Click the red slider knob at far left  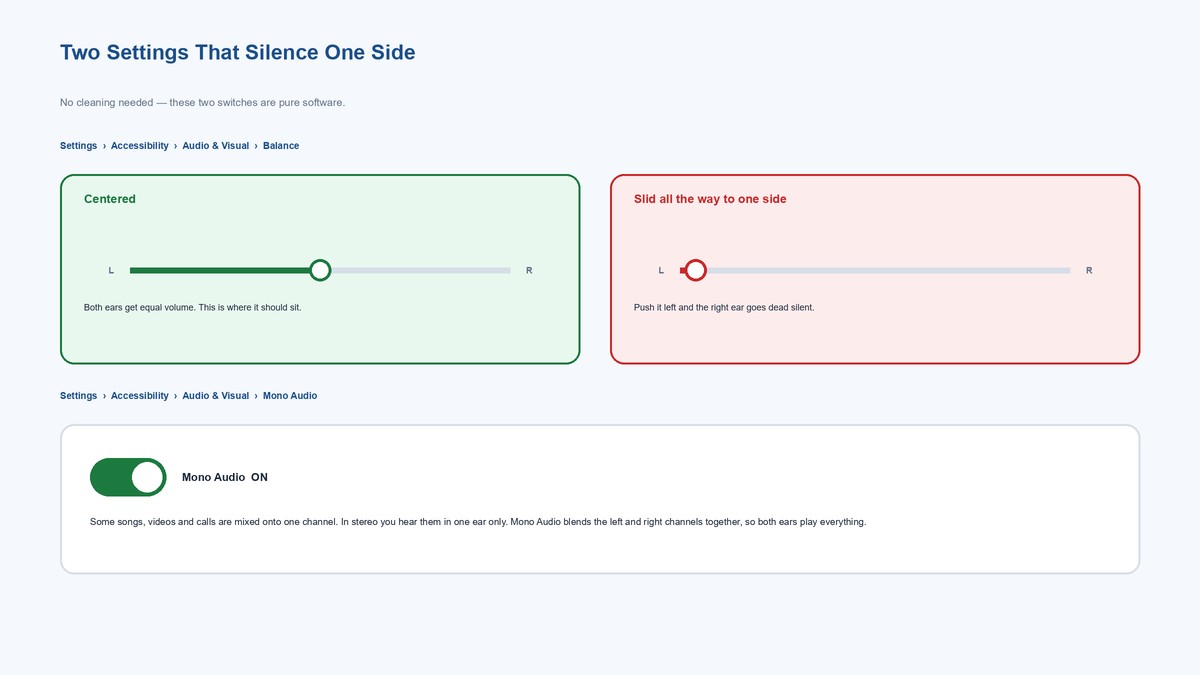coord(696,270)
